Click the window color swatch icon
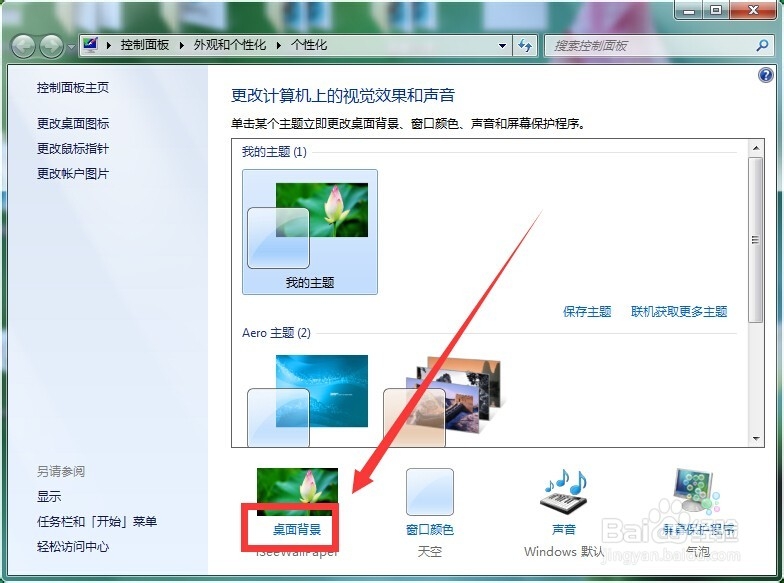Screen dimensions: 784x583 coord(430,492)
